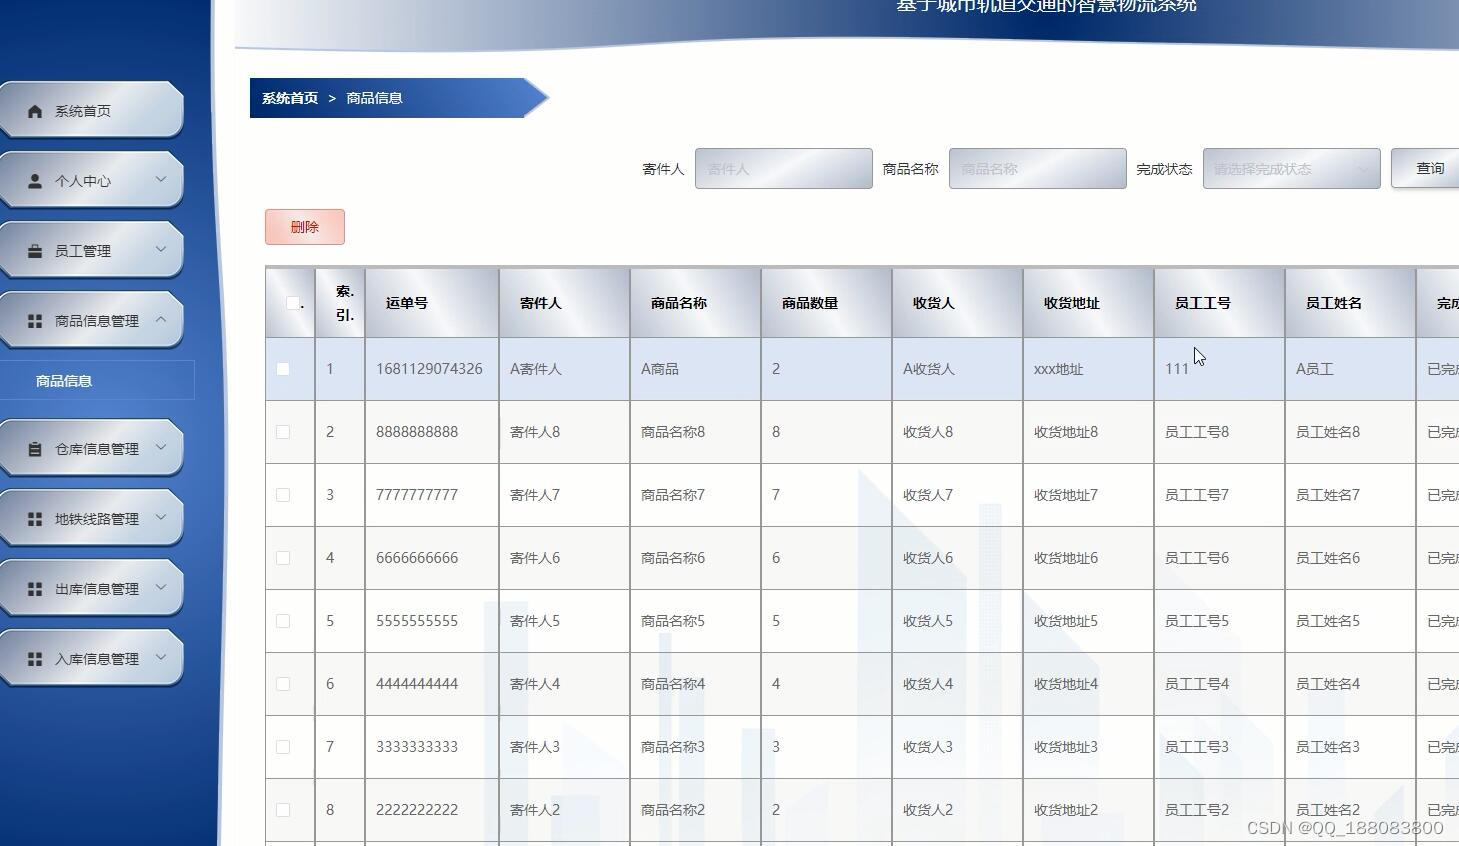Click the grid icon on 商品信息管理
Image resolution: width=1459 pixels, height=846 pixels.
pos(35,320)
